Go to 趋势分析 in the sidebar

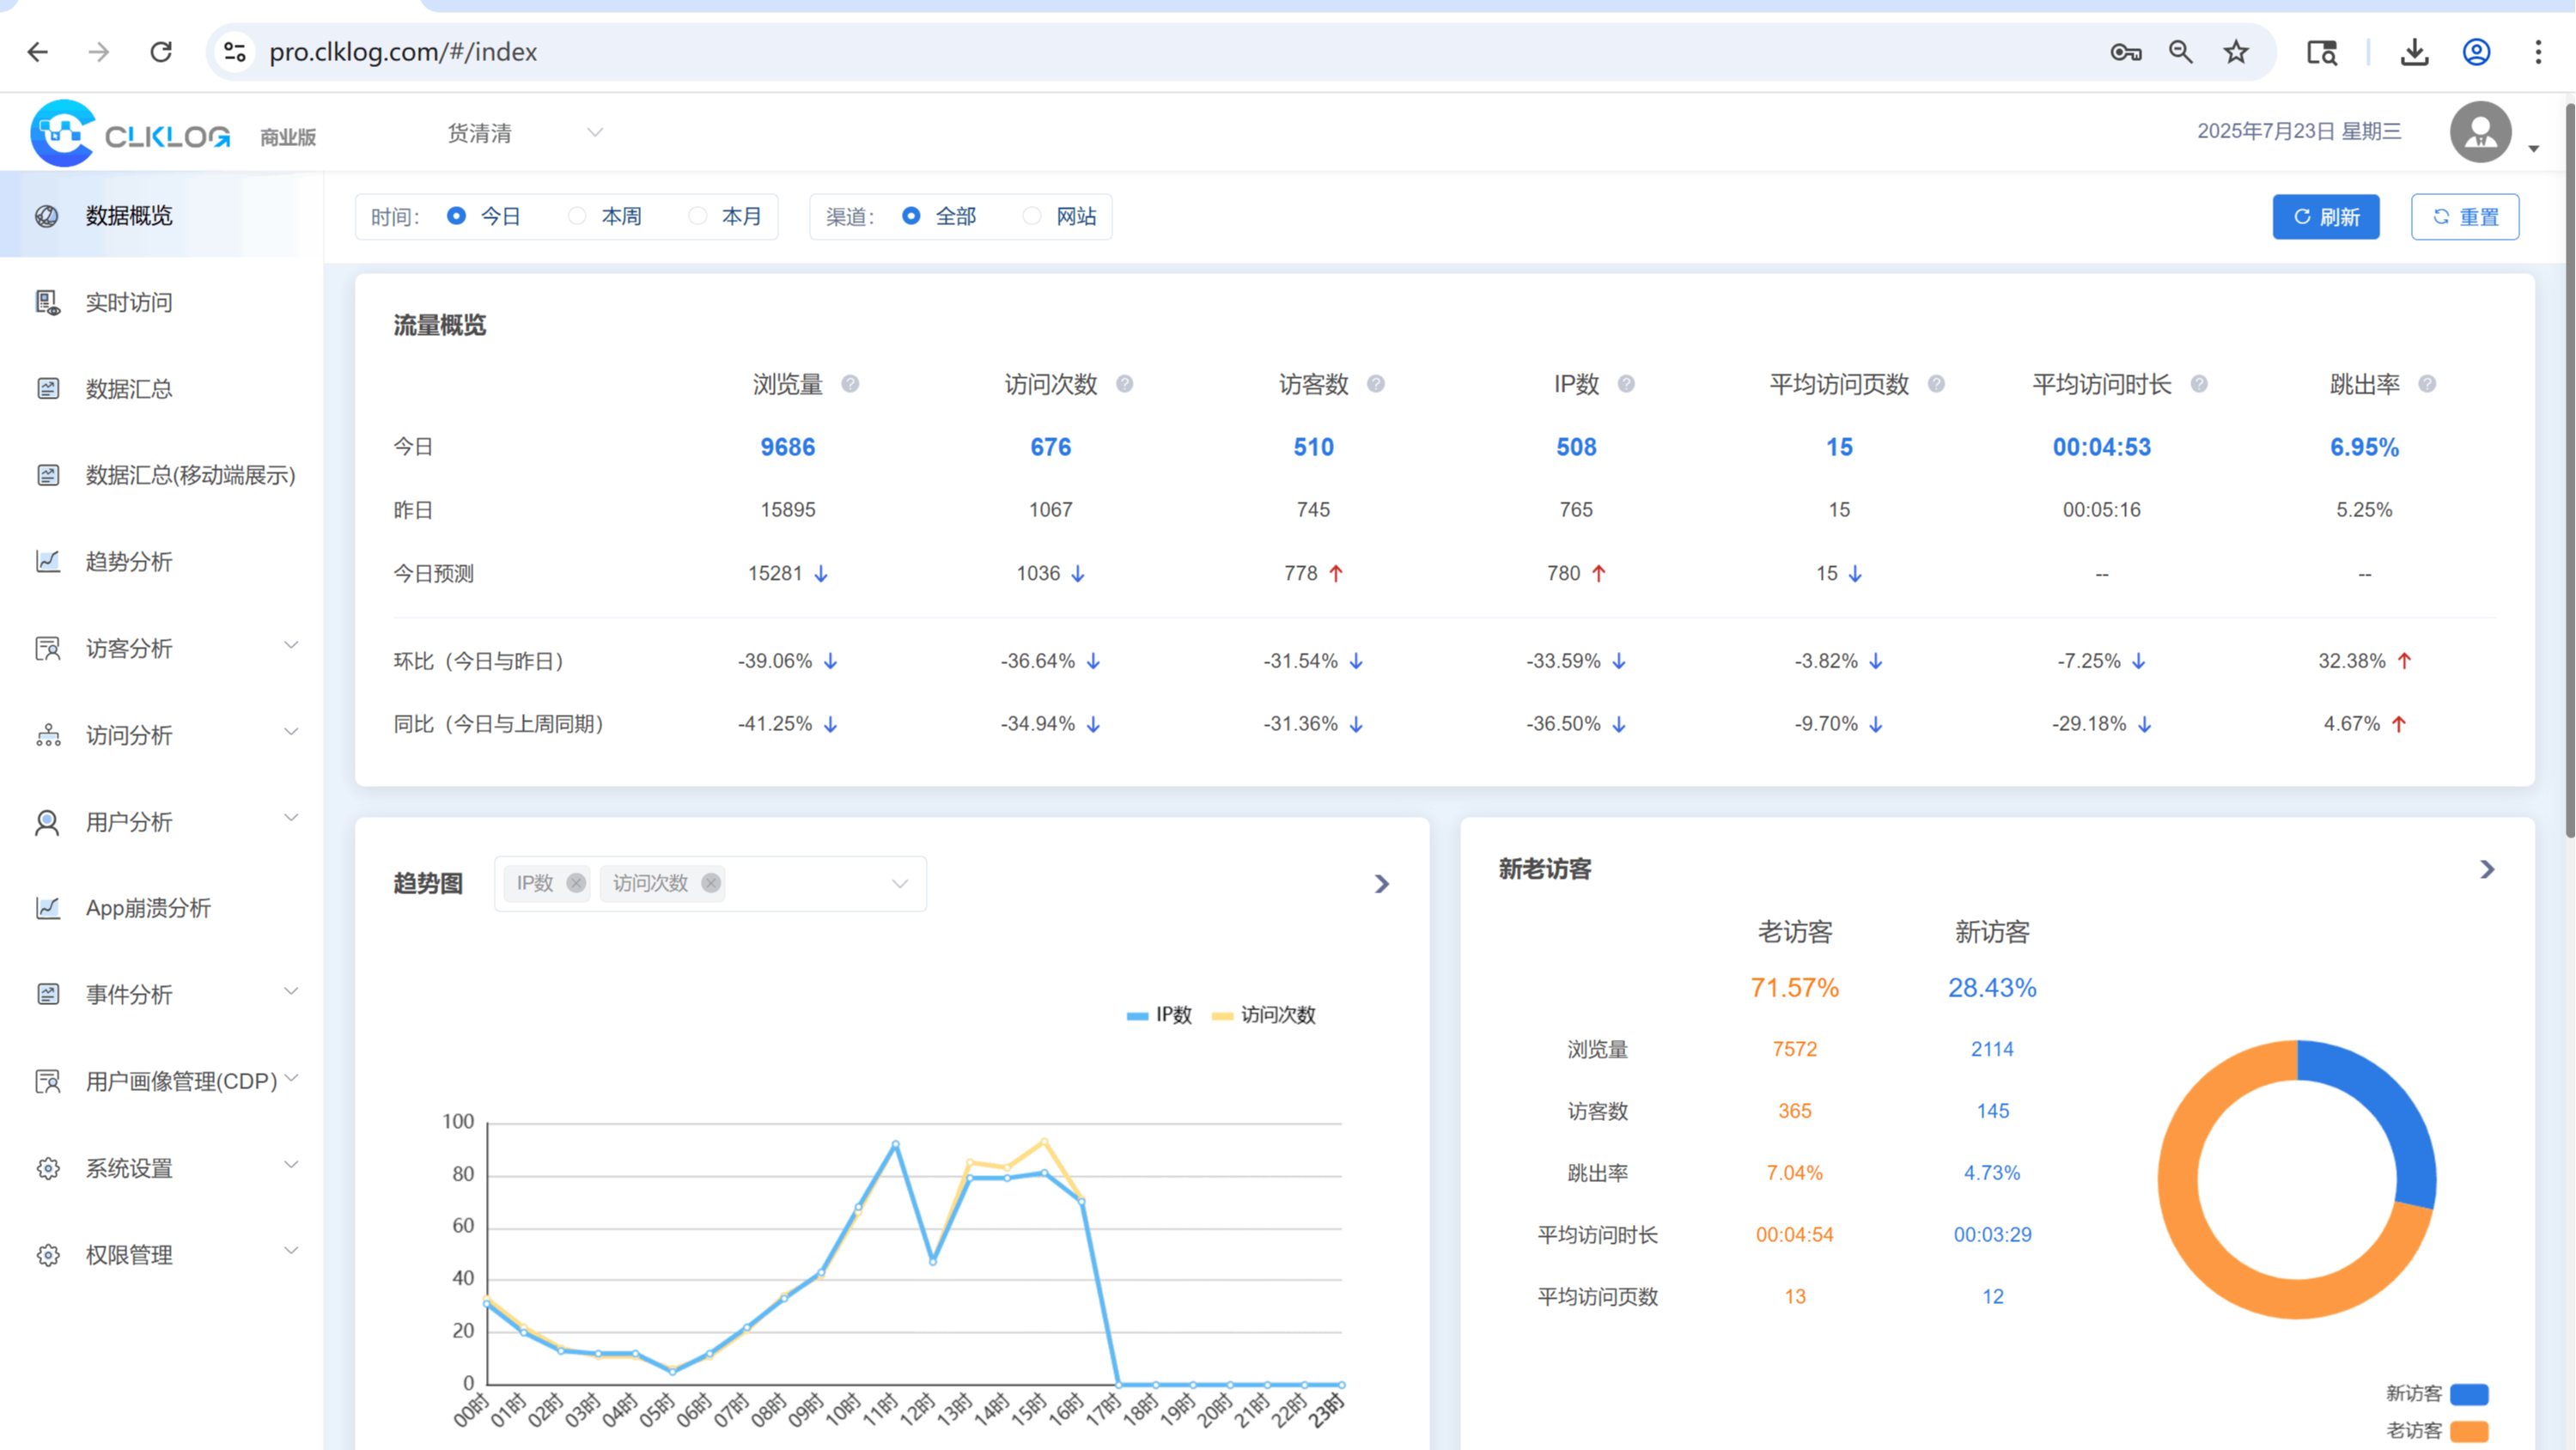129,561
